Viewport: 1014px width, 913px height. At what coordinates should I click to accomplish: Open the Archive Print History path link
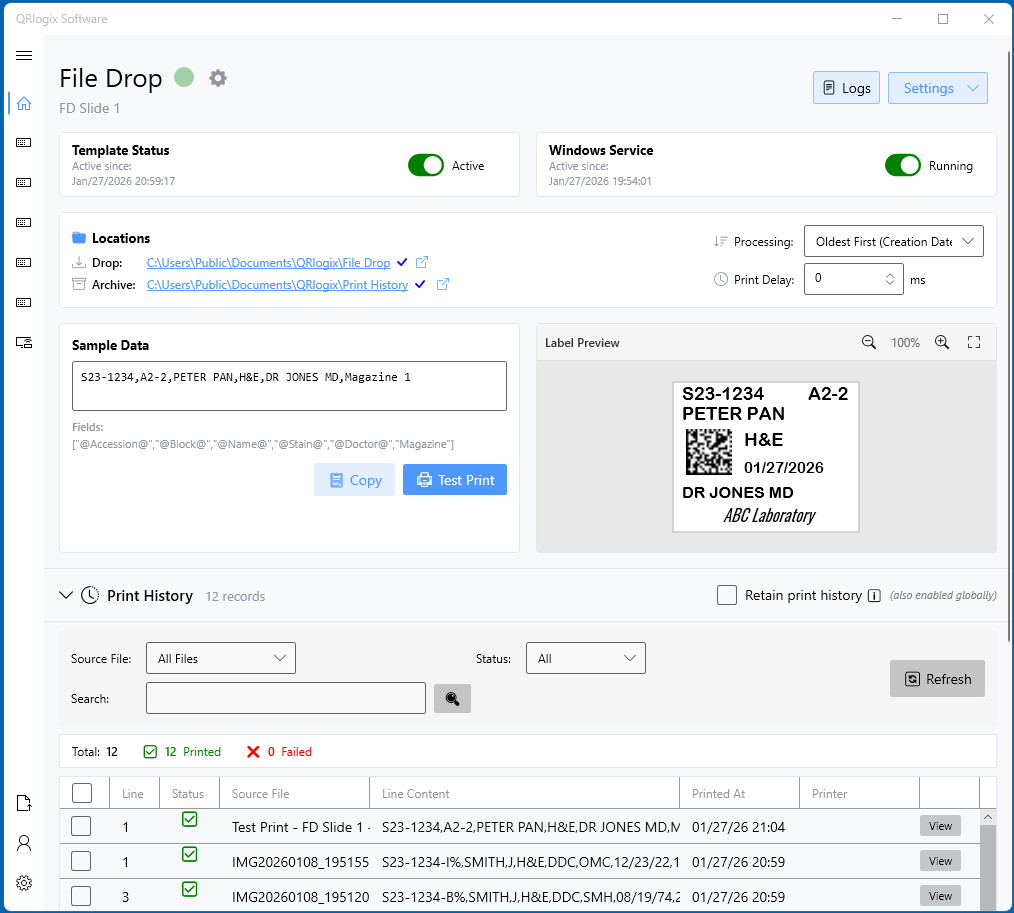tap(277, 285)
